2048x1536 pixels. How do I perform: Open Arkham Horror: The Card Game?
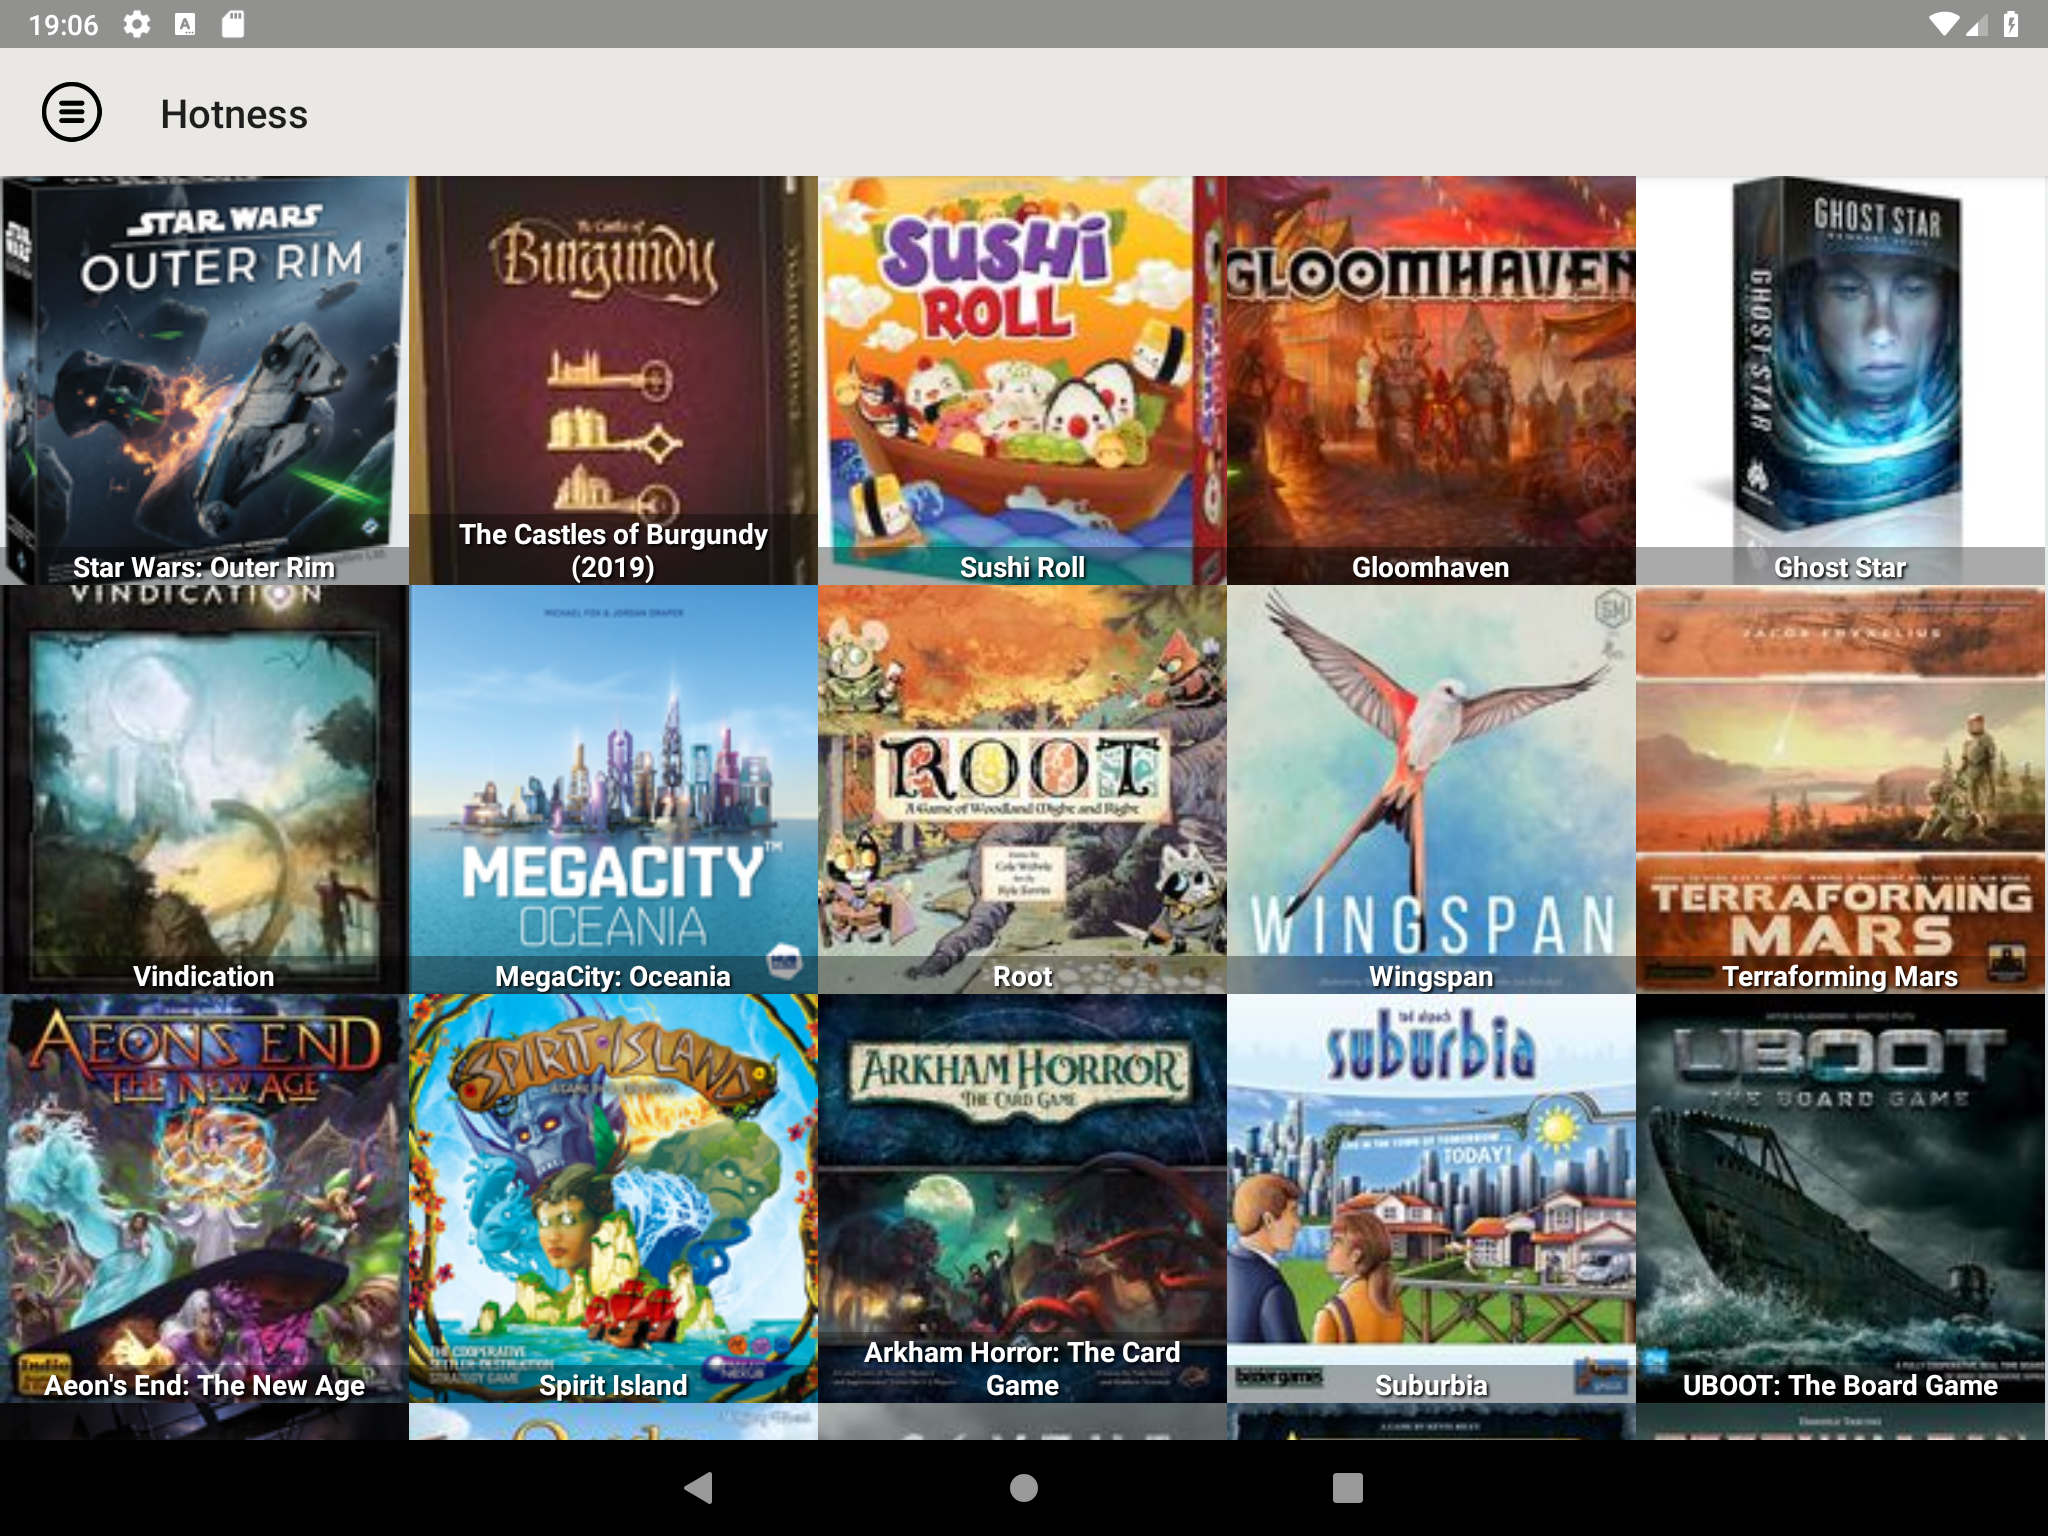pos(1022,1198)
